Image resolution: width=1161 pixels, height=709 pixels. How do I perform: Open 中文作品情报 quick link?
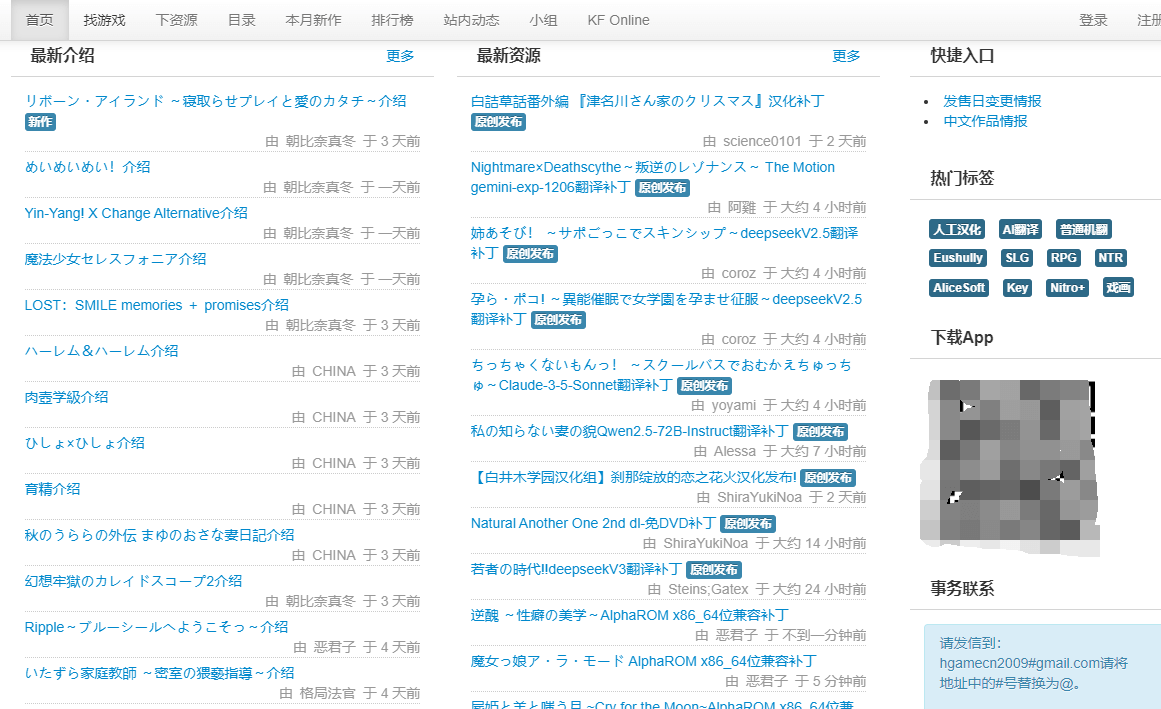pos(985,121)
